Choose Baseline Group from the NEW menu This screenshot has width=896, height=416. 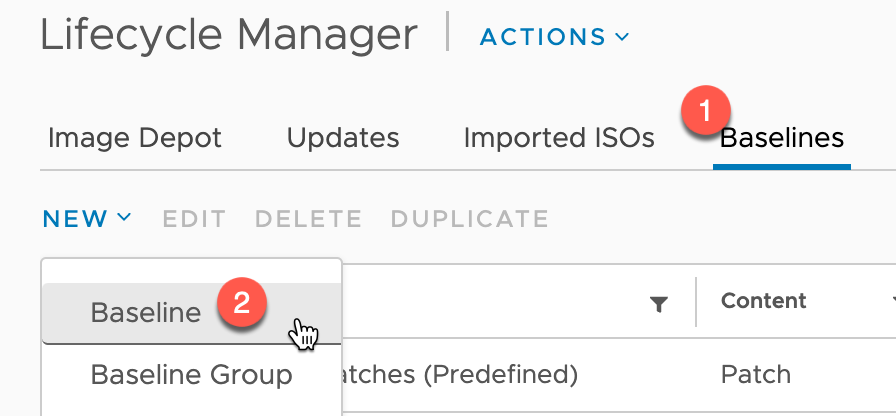coord(192,375)
